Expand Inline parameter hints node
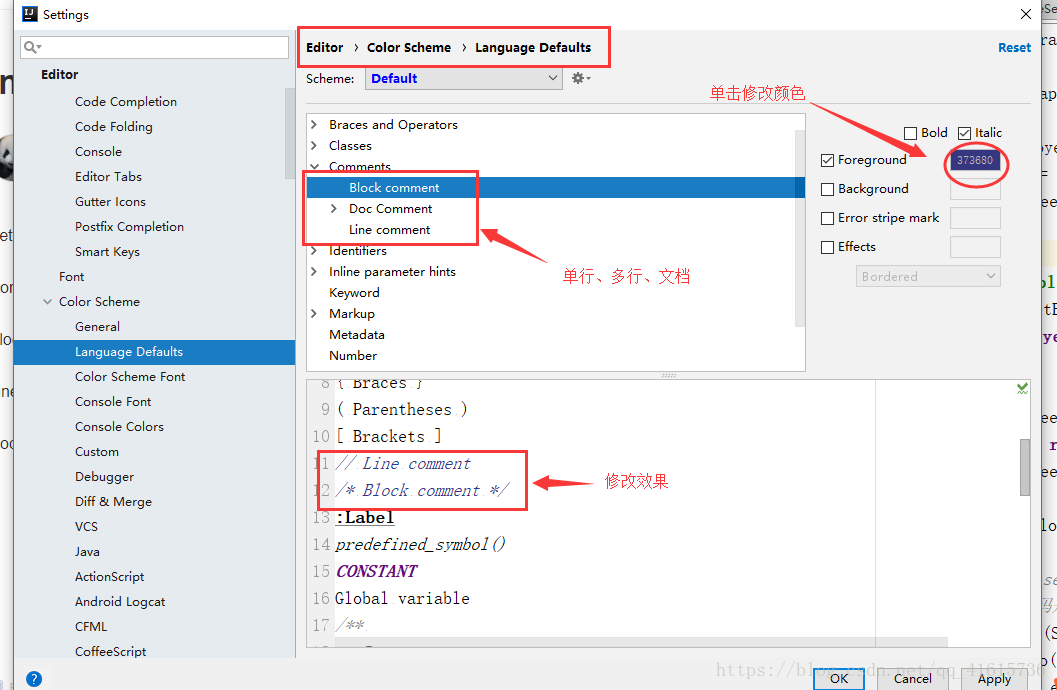The image size is (1057, 690). [313, 272]
